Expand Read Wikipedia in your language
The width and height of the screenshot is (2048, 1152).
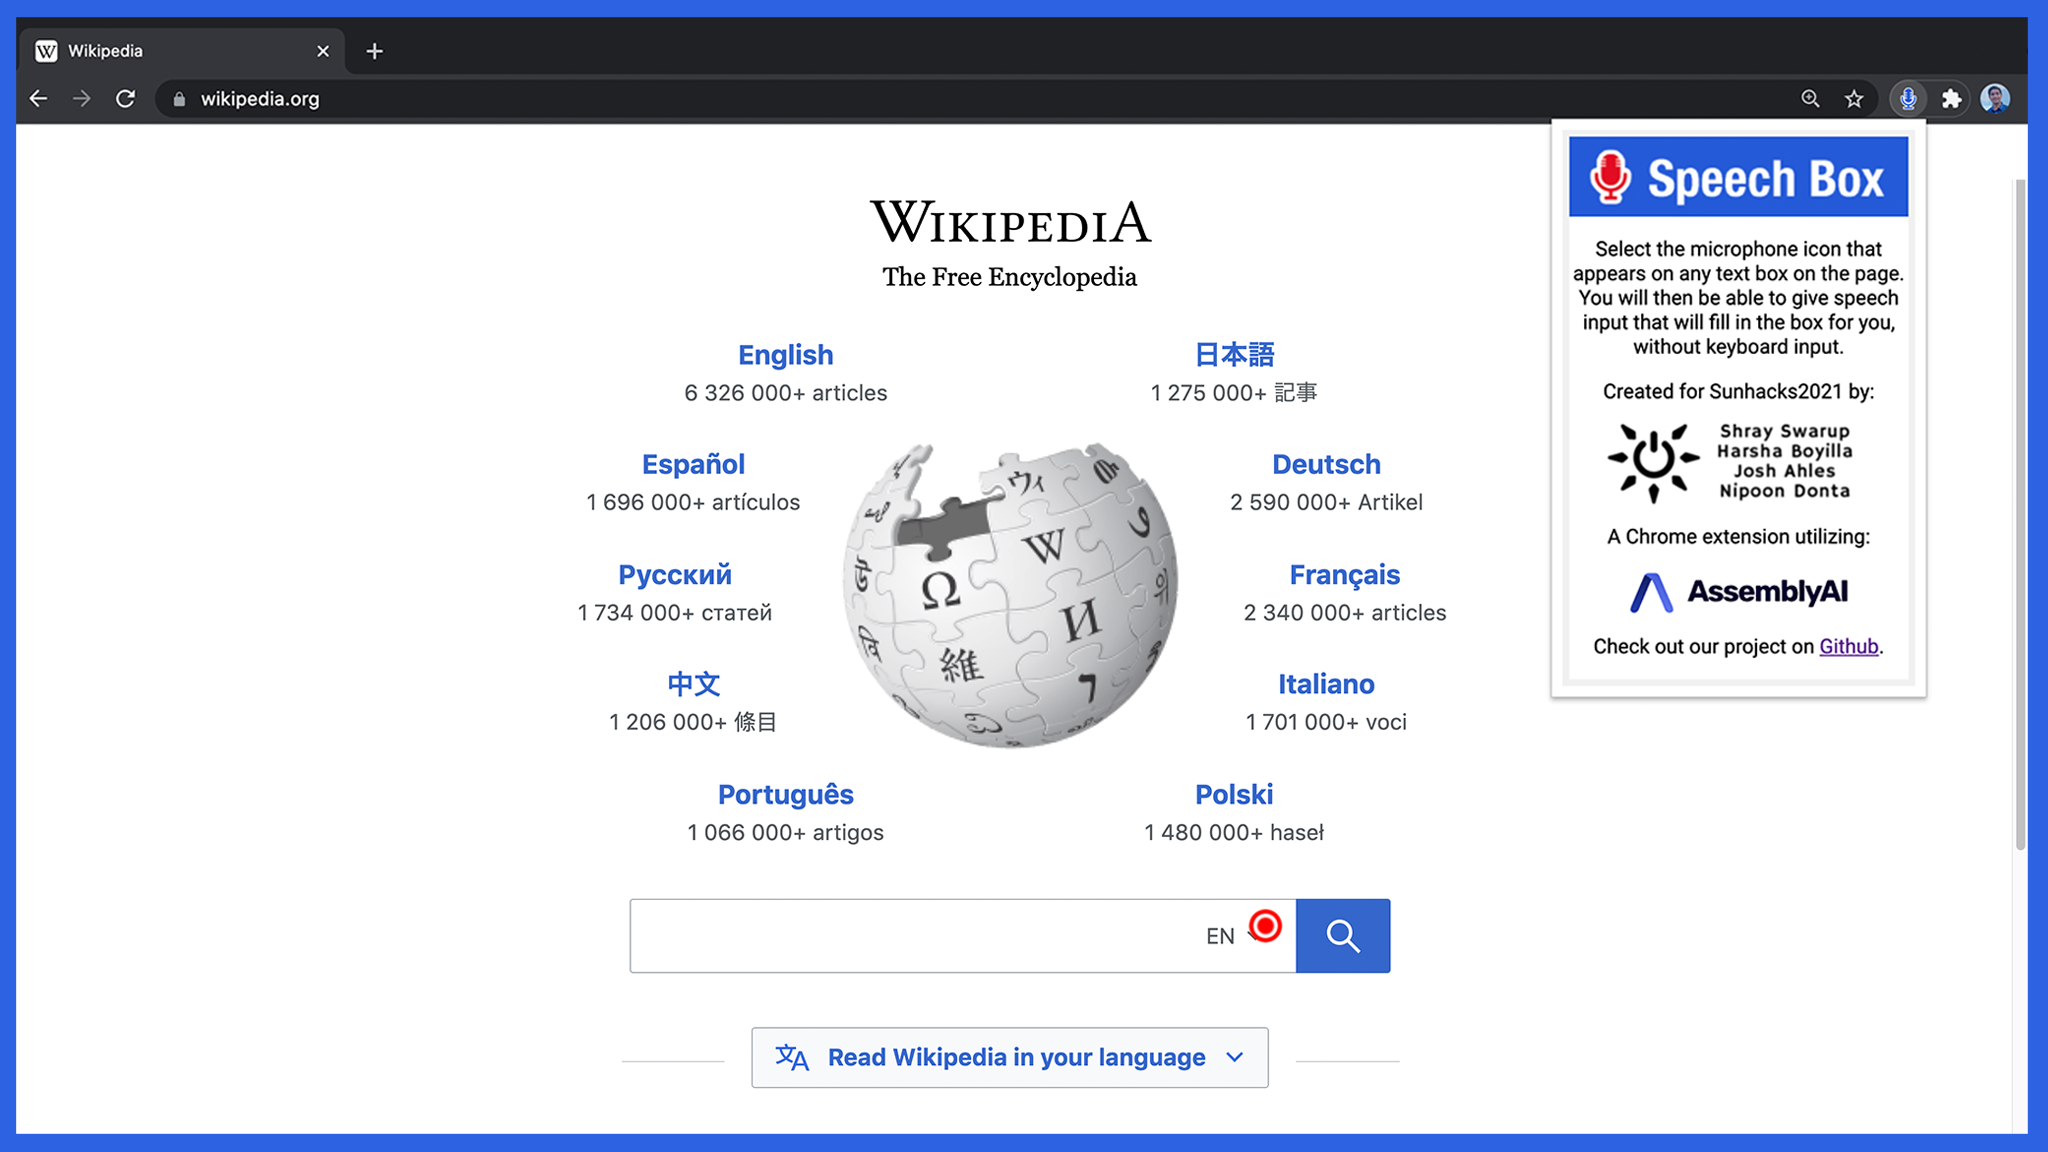tap(1010, 1057)
